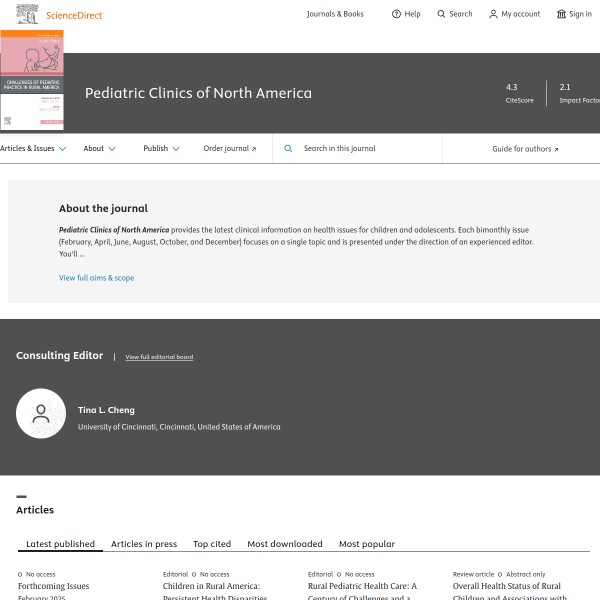The width and height of the screenshot is (600, 600).
Task: Open the Most downloaded tab
Action: [x=285, y=544]
